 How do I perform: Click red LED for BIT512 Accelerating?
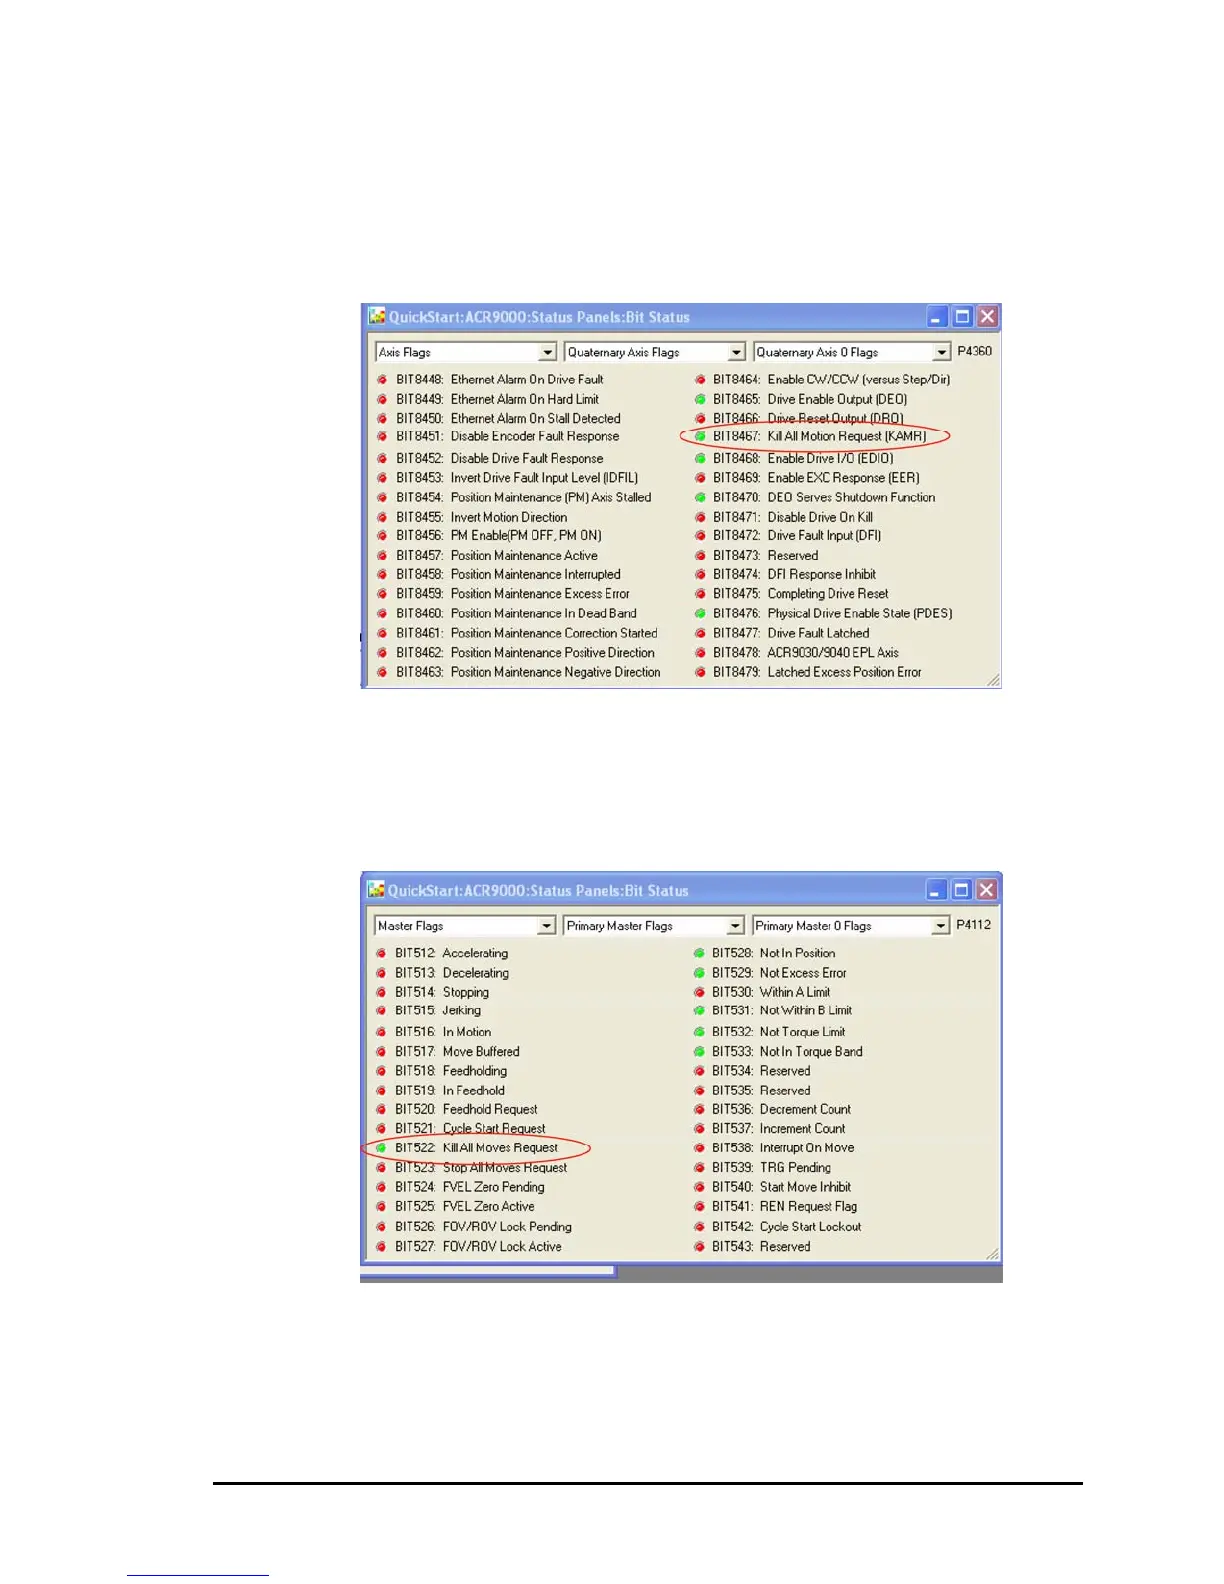(x=381, y=953)
